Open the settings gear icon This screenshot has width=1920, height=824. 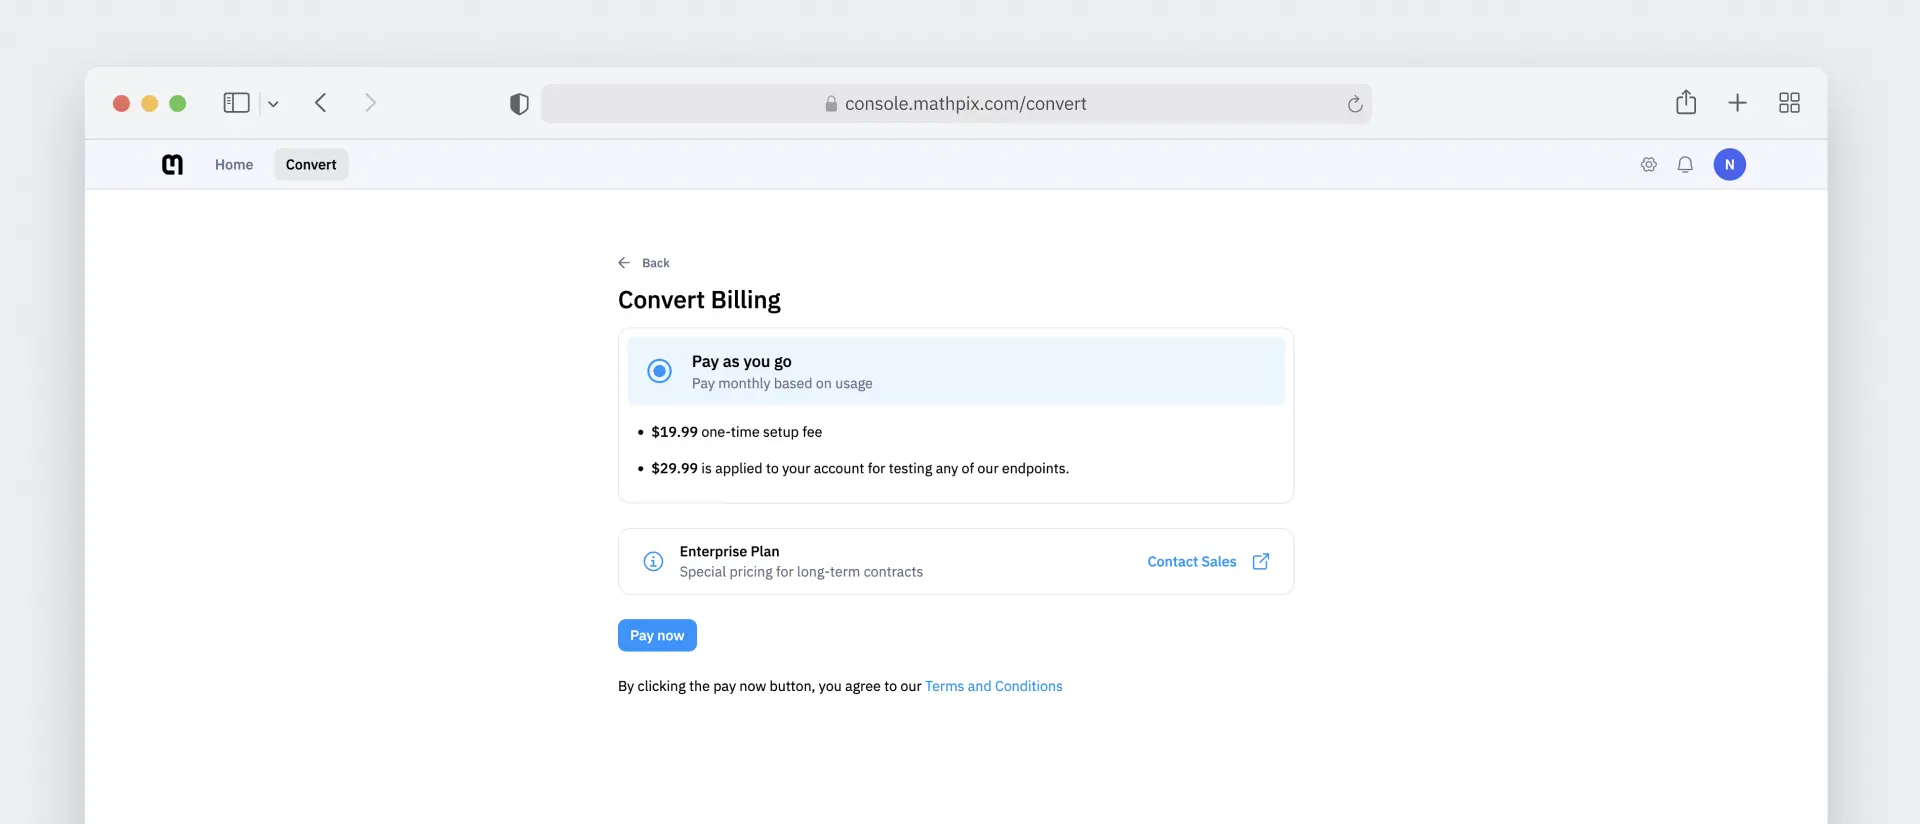[1649, 164]
